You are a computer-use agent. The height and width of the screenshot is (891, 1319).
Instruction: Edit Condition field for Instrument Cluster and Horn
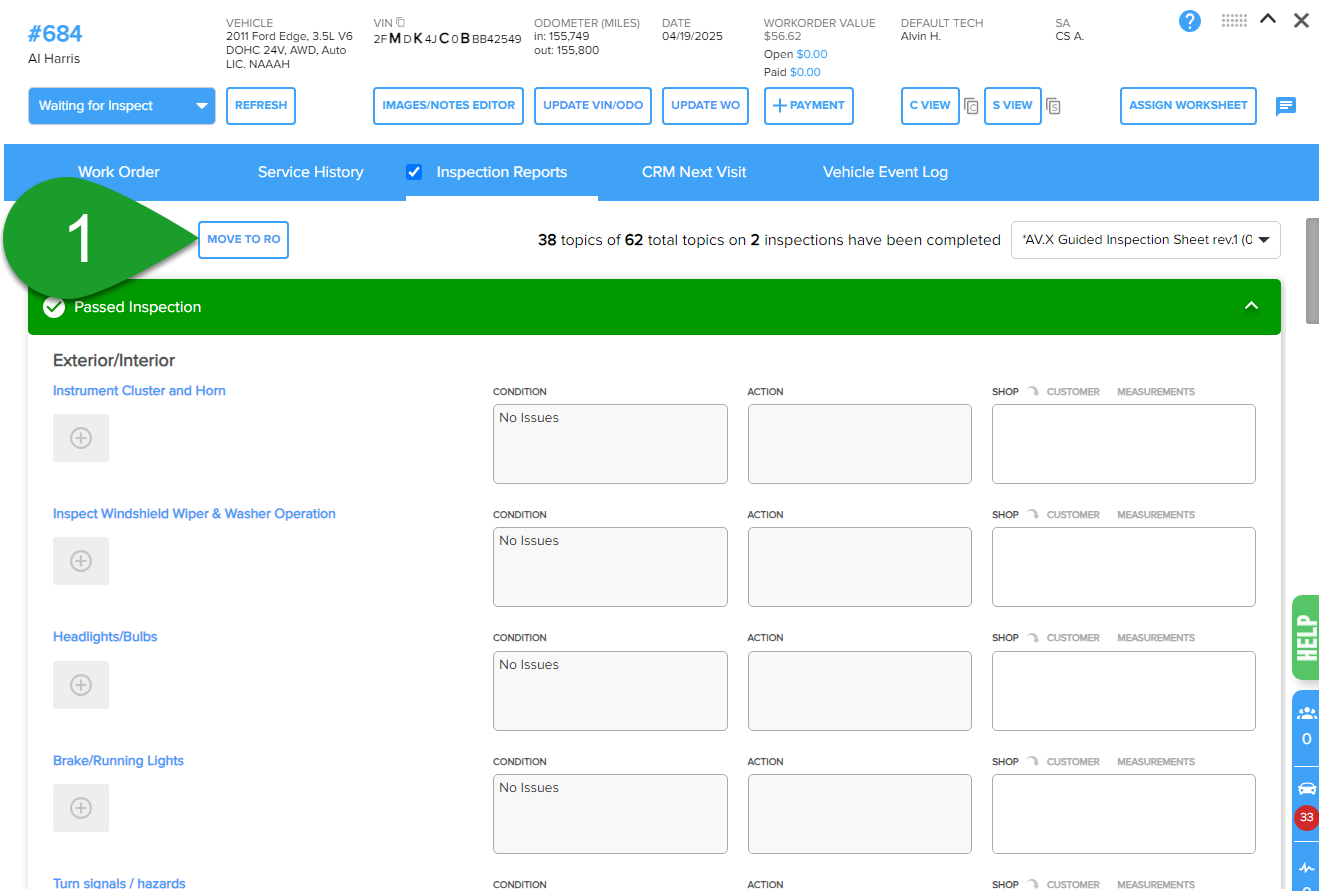[x=610, y=444]
